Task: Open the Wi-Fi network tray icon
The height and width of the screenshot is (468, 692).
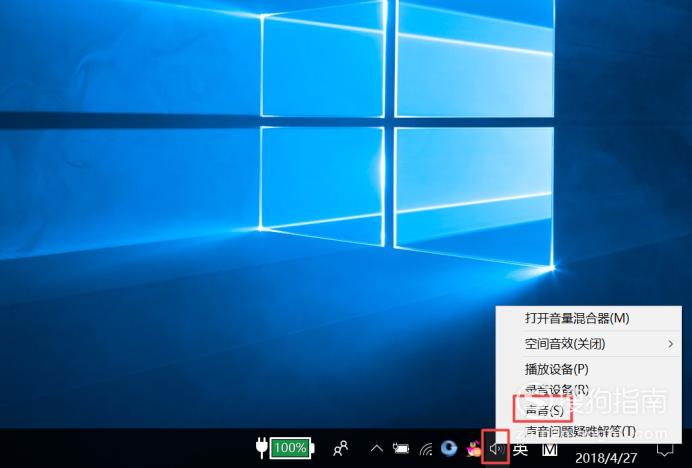Action: point(426,449)
